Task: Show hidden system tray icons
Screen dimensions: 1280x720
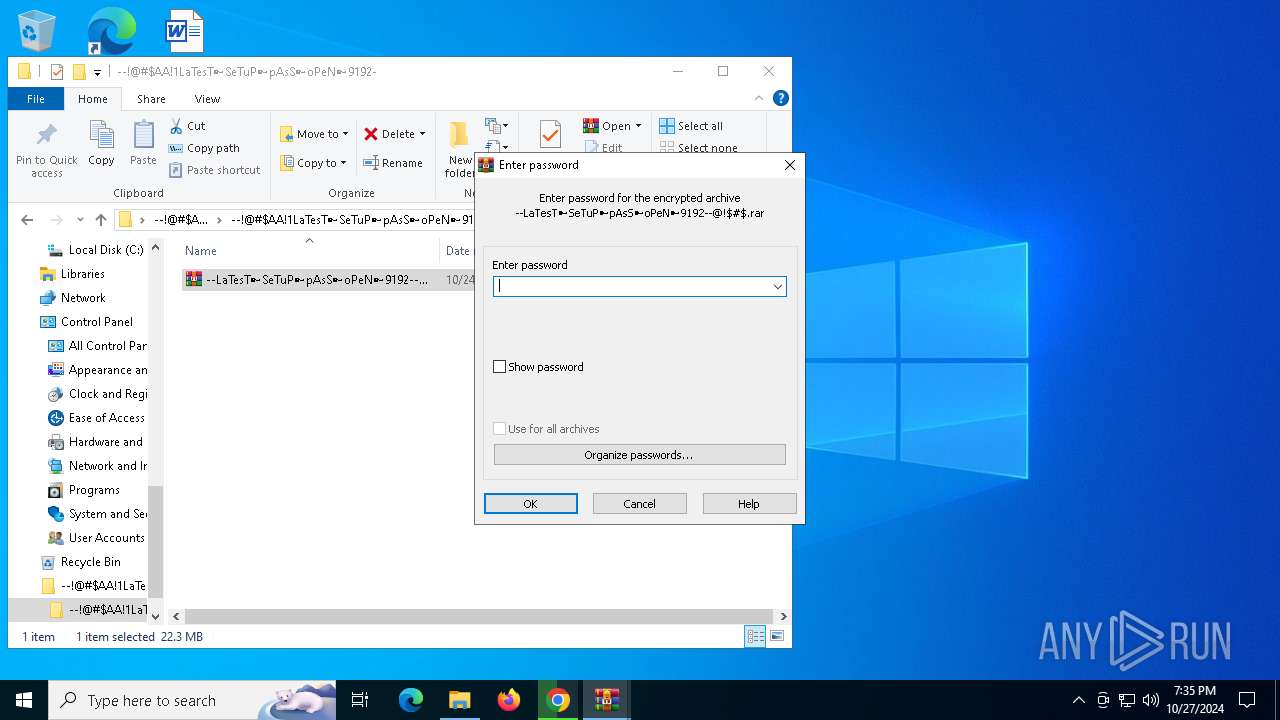Action: [x=1078, y=700]
